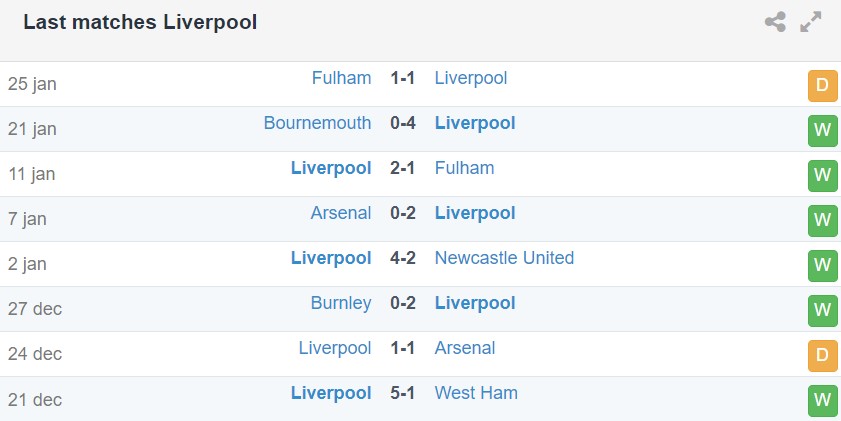Select the West Ham team link

(476, 393)
